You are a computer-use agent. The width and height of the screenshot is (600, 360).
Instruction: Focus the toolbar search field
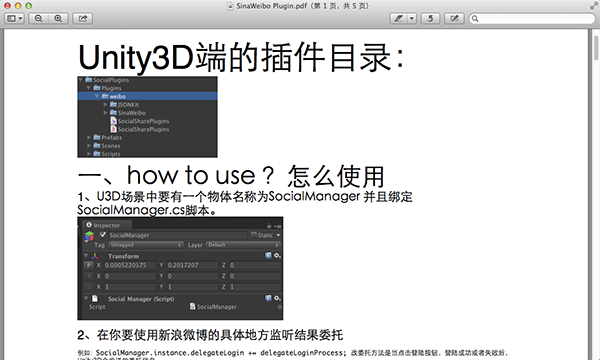point(532,18)
